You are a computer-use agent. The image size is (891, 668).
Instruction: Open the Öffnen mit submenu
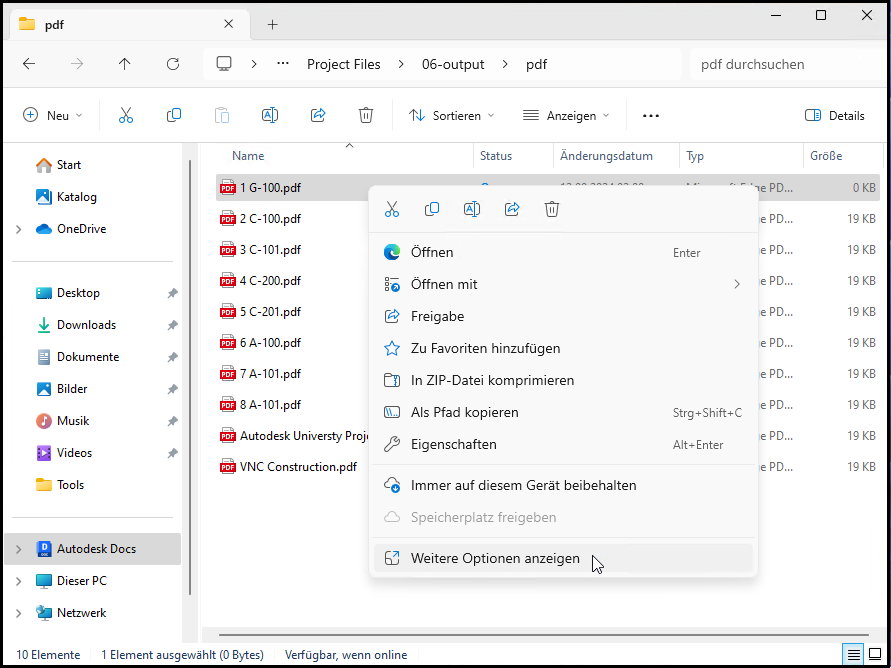pos(563,284)
